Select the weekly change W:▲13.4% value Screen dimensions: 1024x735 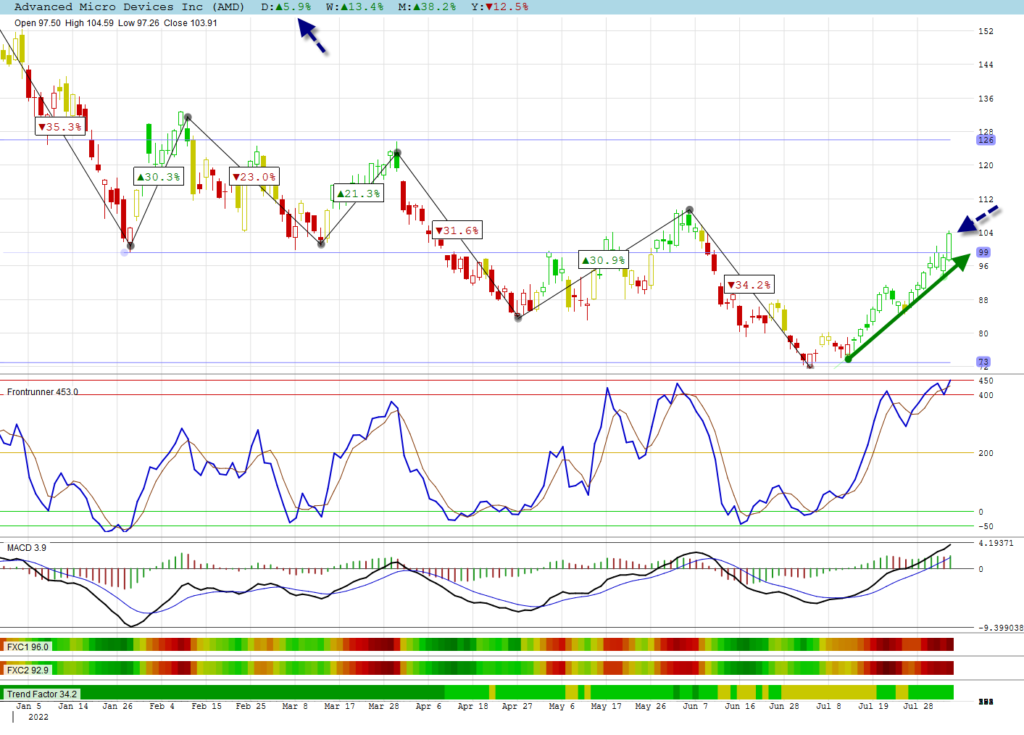355,7
